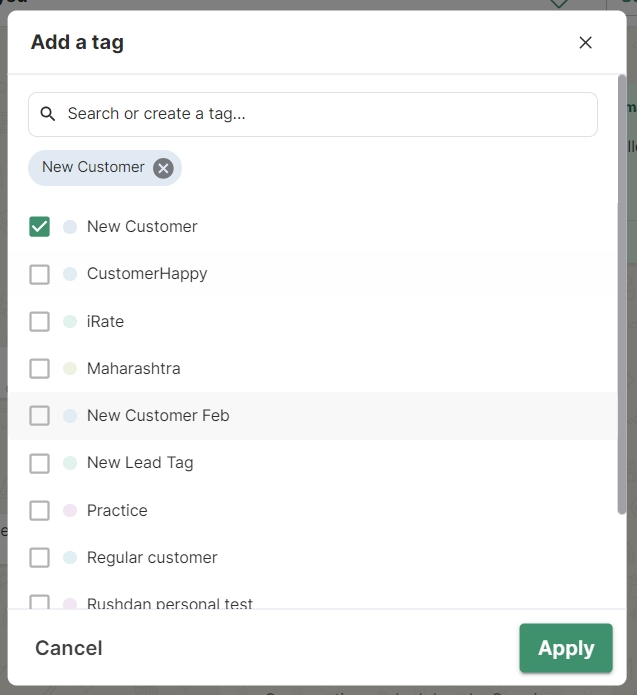Viewport: 637px width, 695px height.
Task: Enable the iRate tag checkbox
Action: 39,321
